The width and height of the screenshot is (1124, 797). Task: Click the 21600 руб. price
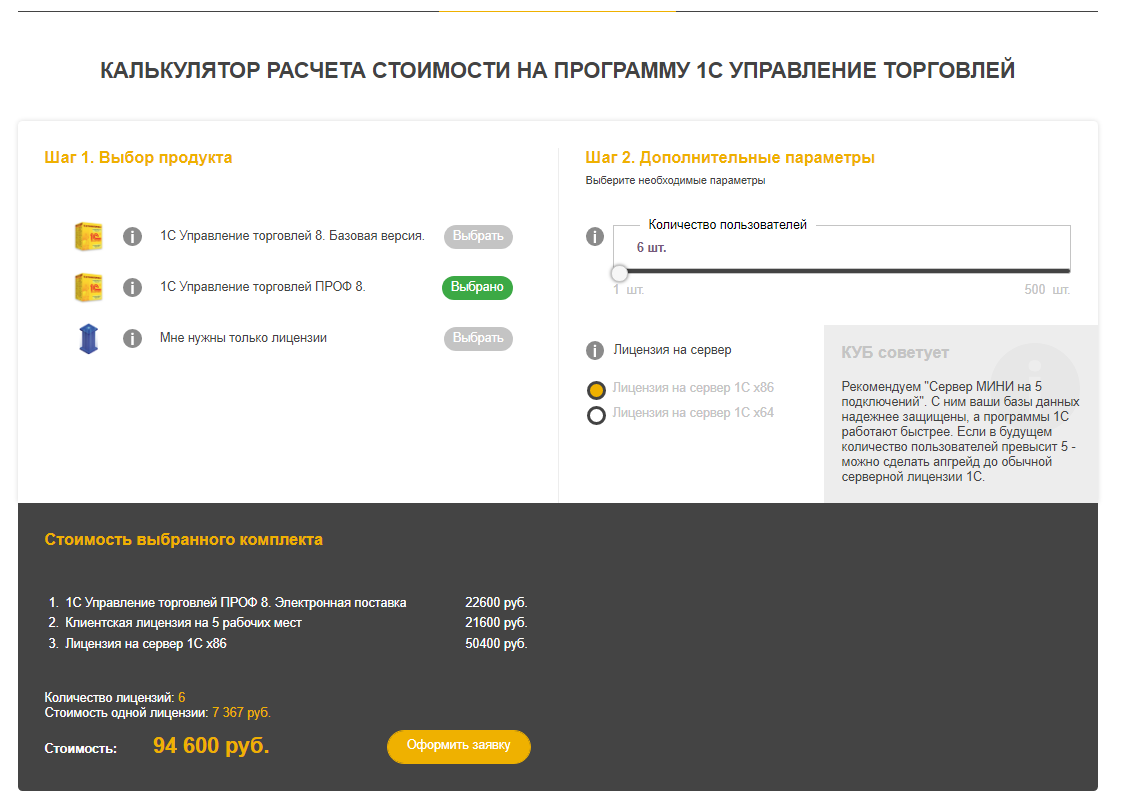pyautogui.click(x=496, y=623)
